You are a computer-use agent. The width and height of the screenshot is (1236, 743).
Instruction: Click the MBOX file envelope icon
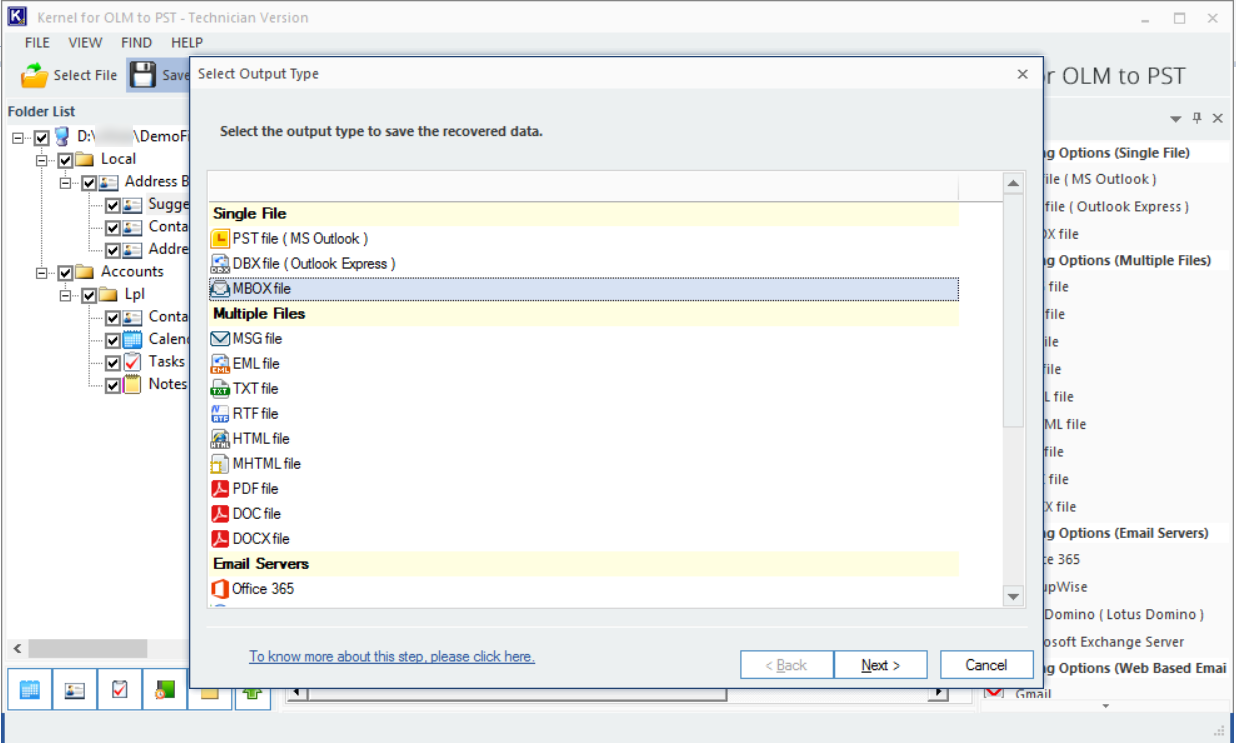pyautogui.click(x=220, y=289)
